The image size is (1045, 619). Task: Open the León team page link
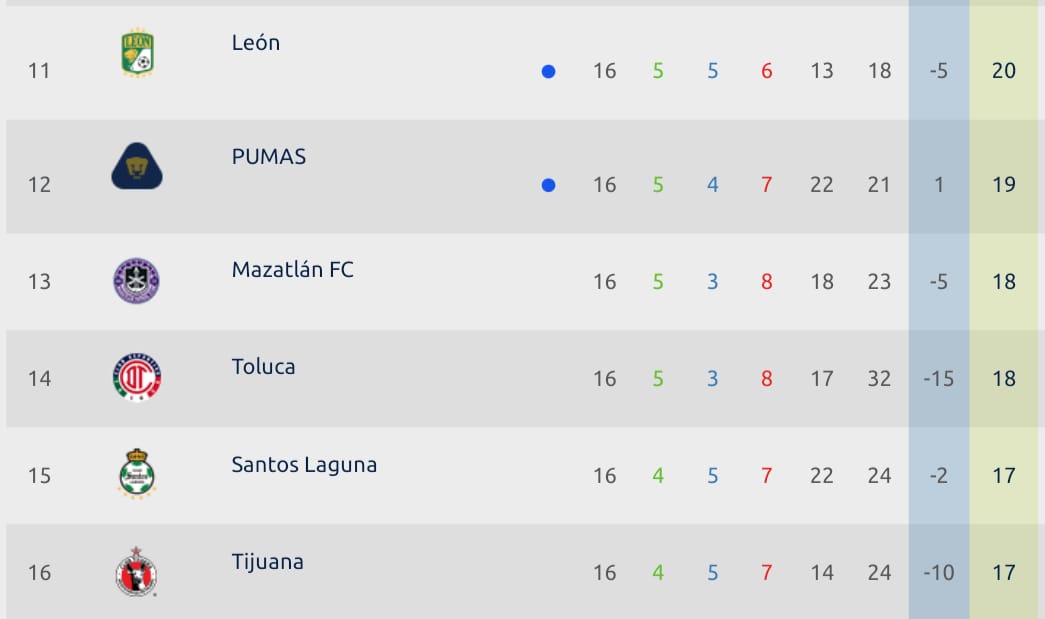[x=256, y=43]
